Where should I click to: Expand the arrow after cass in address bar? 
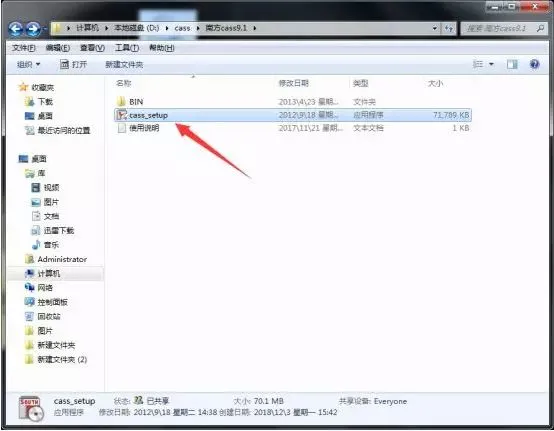(198, 28)
